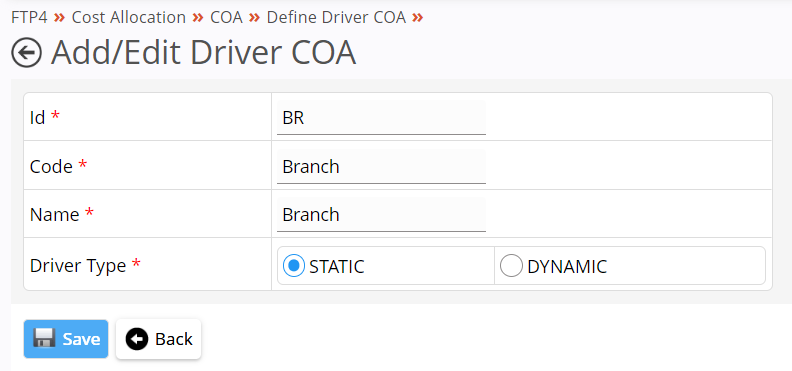Focus the Id field containing BR
792x371 pixels.
click(x=381, y=118)
